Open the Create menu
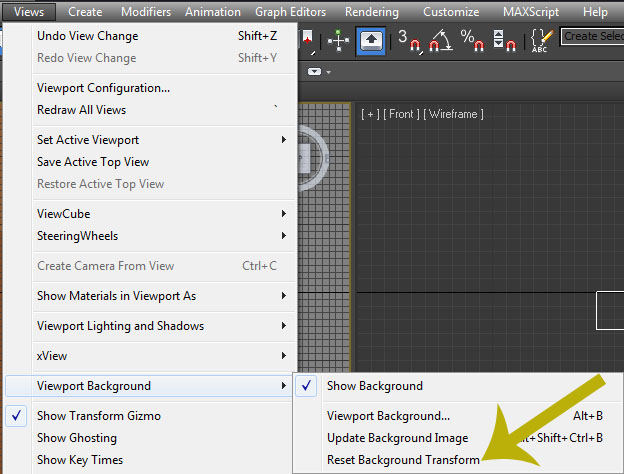 (85, 12)
